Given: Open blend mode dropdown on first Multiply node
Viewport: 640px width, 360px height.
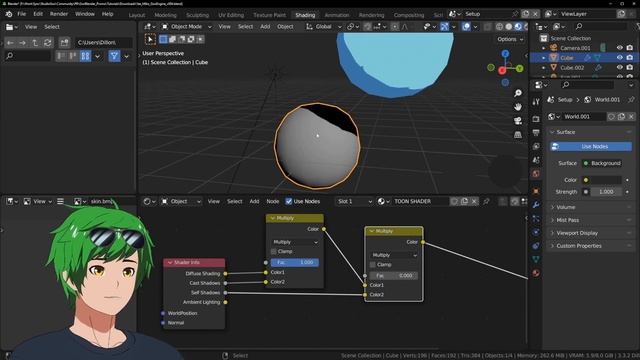Looking at the screenshot, I should (x=295, y=242).
